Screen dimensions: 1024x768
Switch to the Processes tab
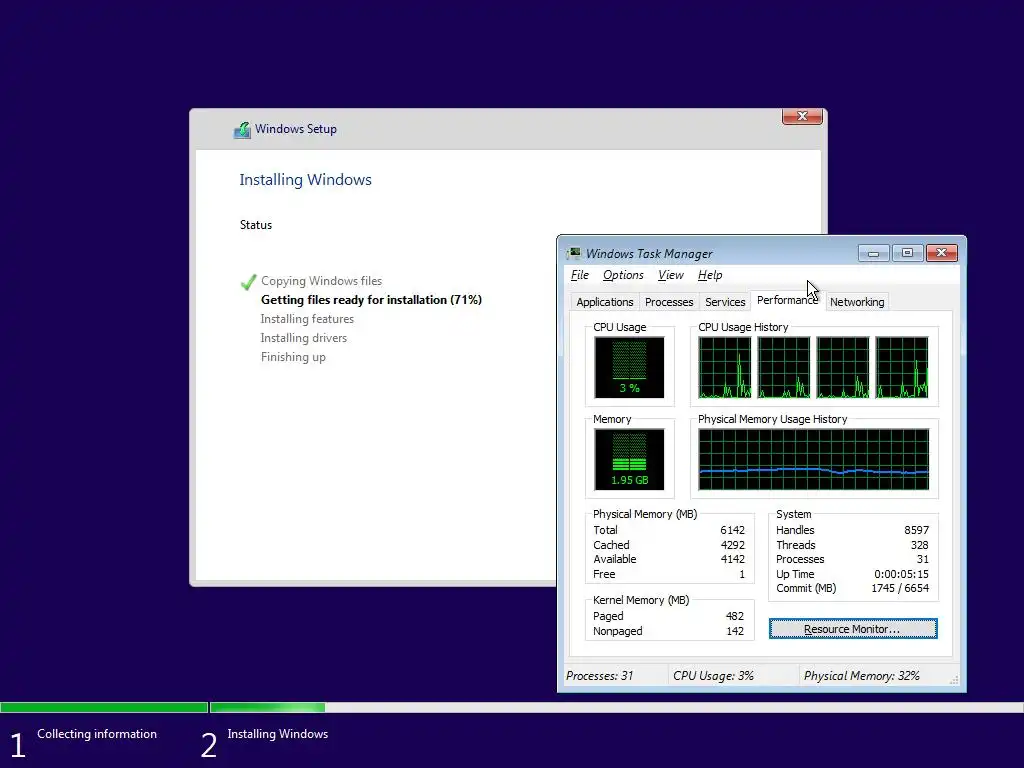click(669, 302)
